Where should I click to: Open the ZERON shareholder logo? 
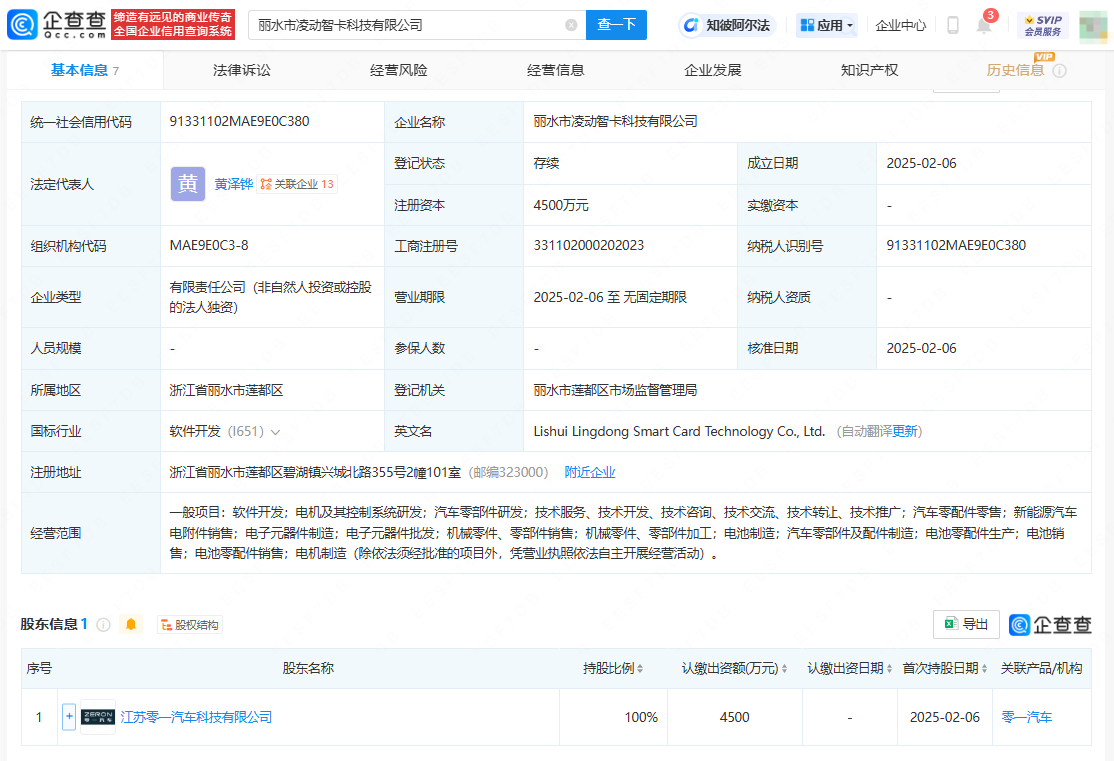click(98, 717)
